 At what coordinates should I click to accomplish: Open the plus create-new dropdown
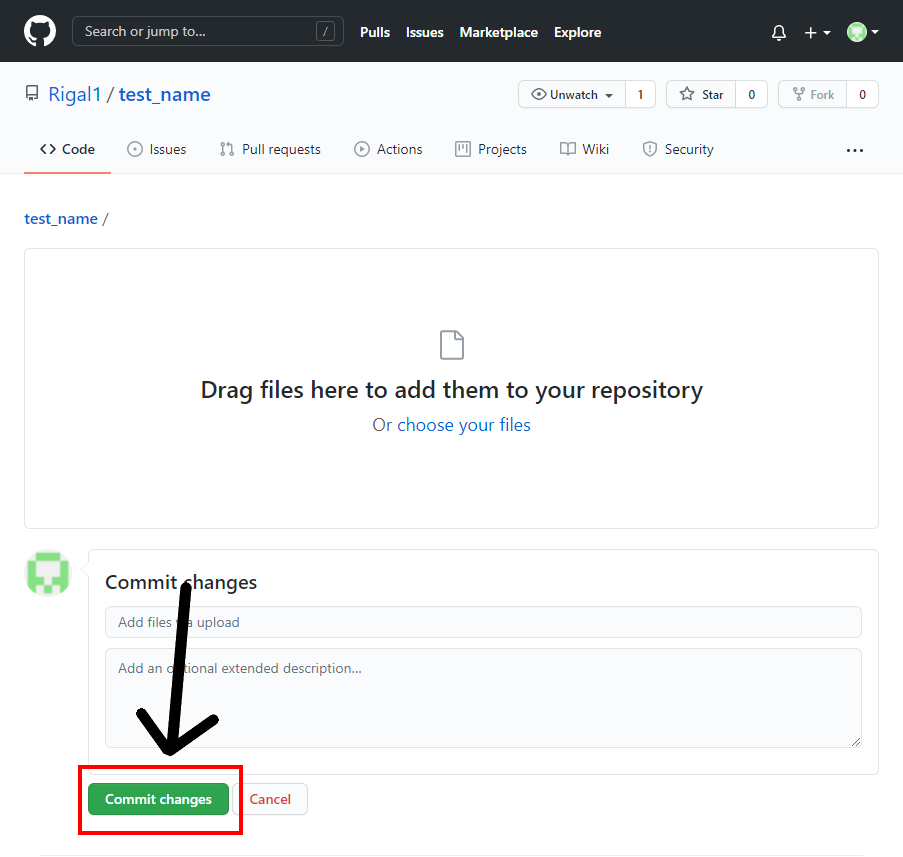click(813, 31)
